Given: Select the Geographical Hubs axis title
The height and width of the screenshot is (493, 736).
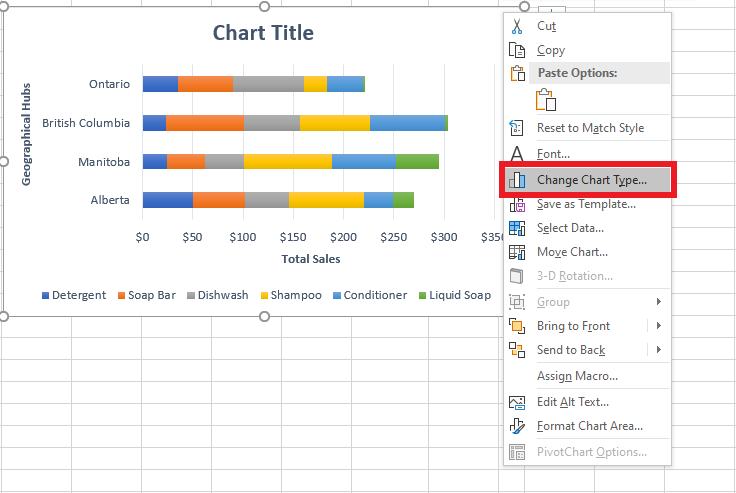Looking at the screenshot, I should (x=26, y=134).
